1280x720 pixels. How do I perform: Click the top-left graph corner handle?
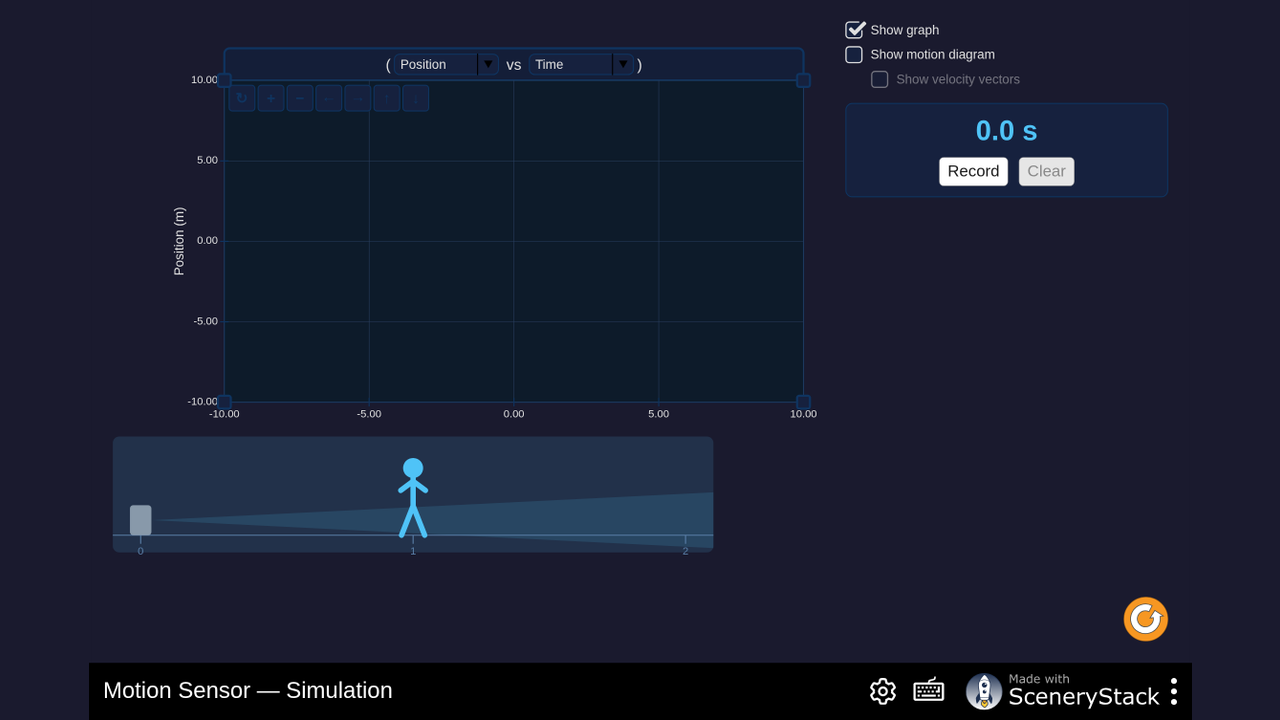[x=224, y=80]
